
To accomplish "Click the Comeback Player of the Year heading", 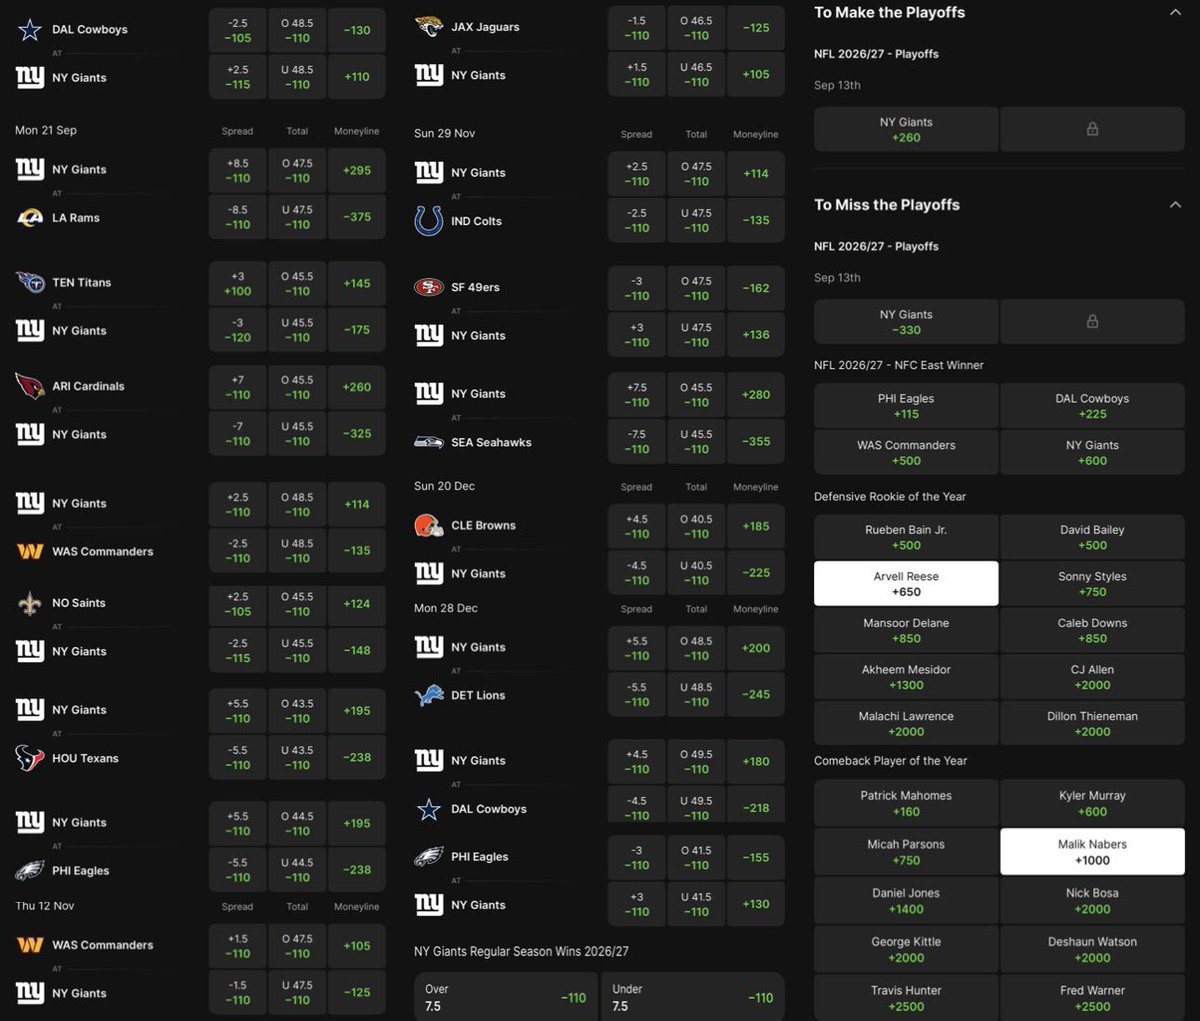I will [891, 761].
